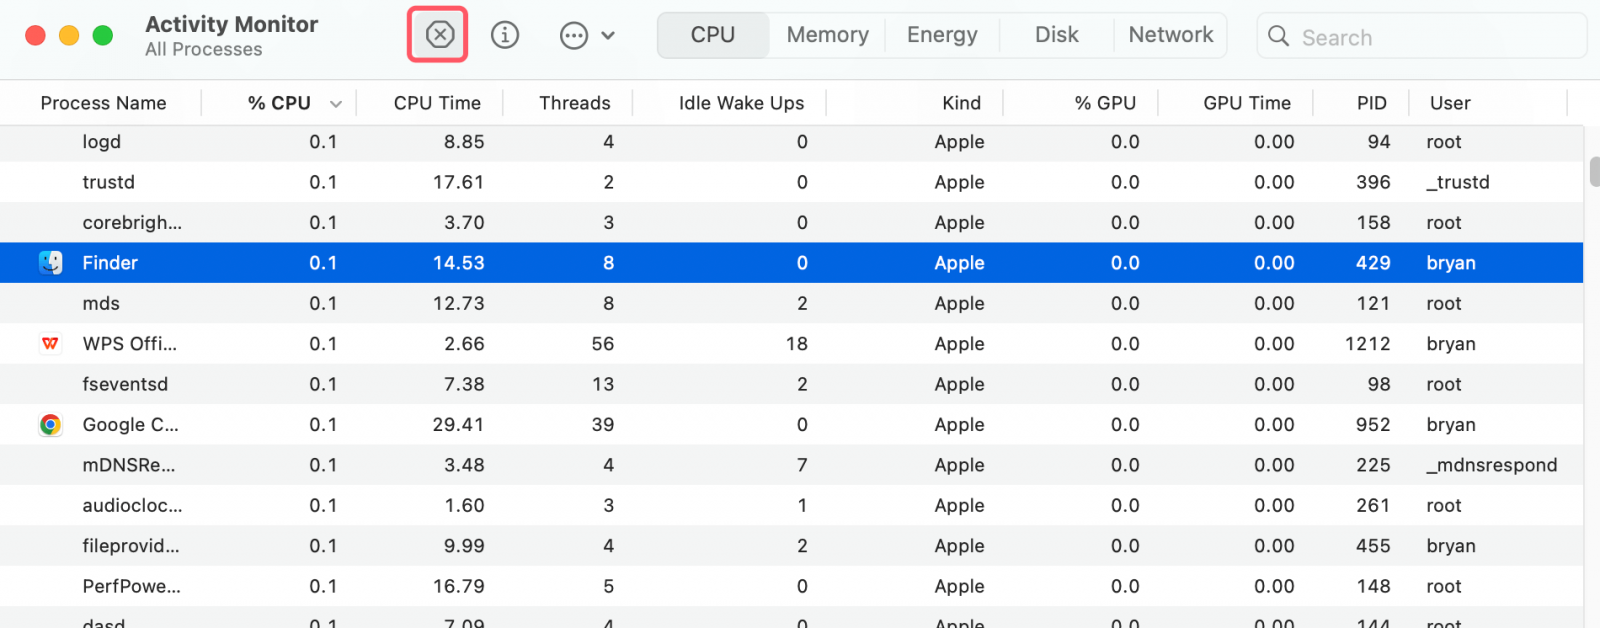This screenshot has width=1600, height=628.
Task: Click the Google Chrome app icon
Action: [x=50, y=425]
